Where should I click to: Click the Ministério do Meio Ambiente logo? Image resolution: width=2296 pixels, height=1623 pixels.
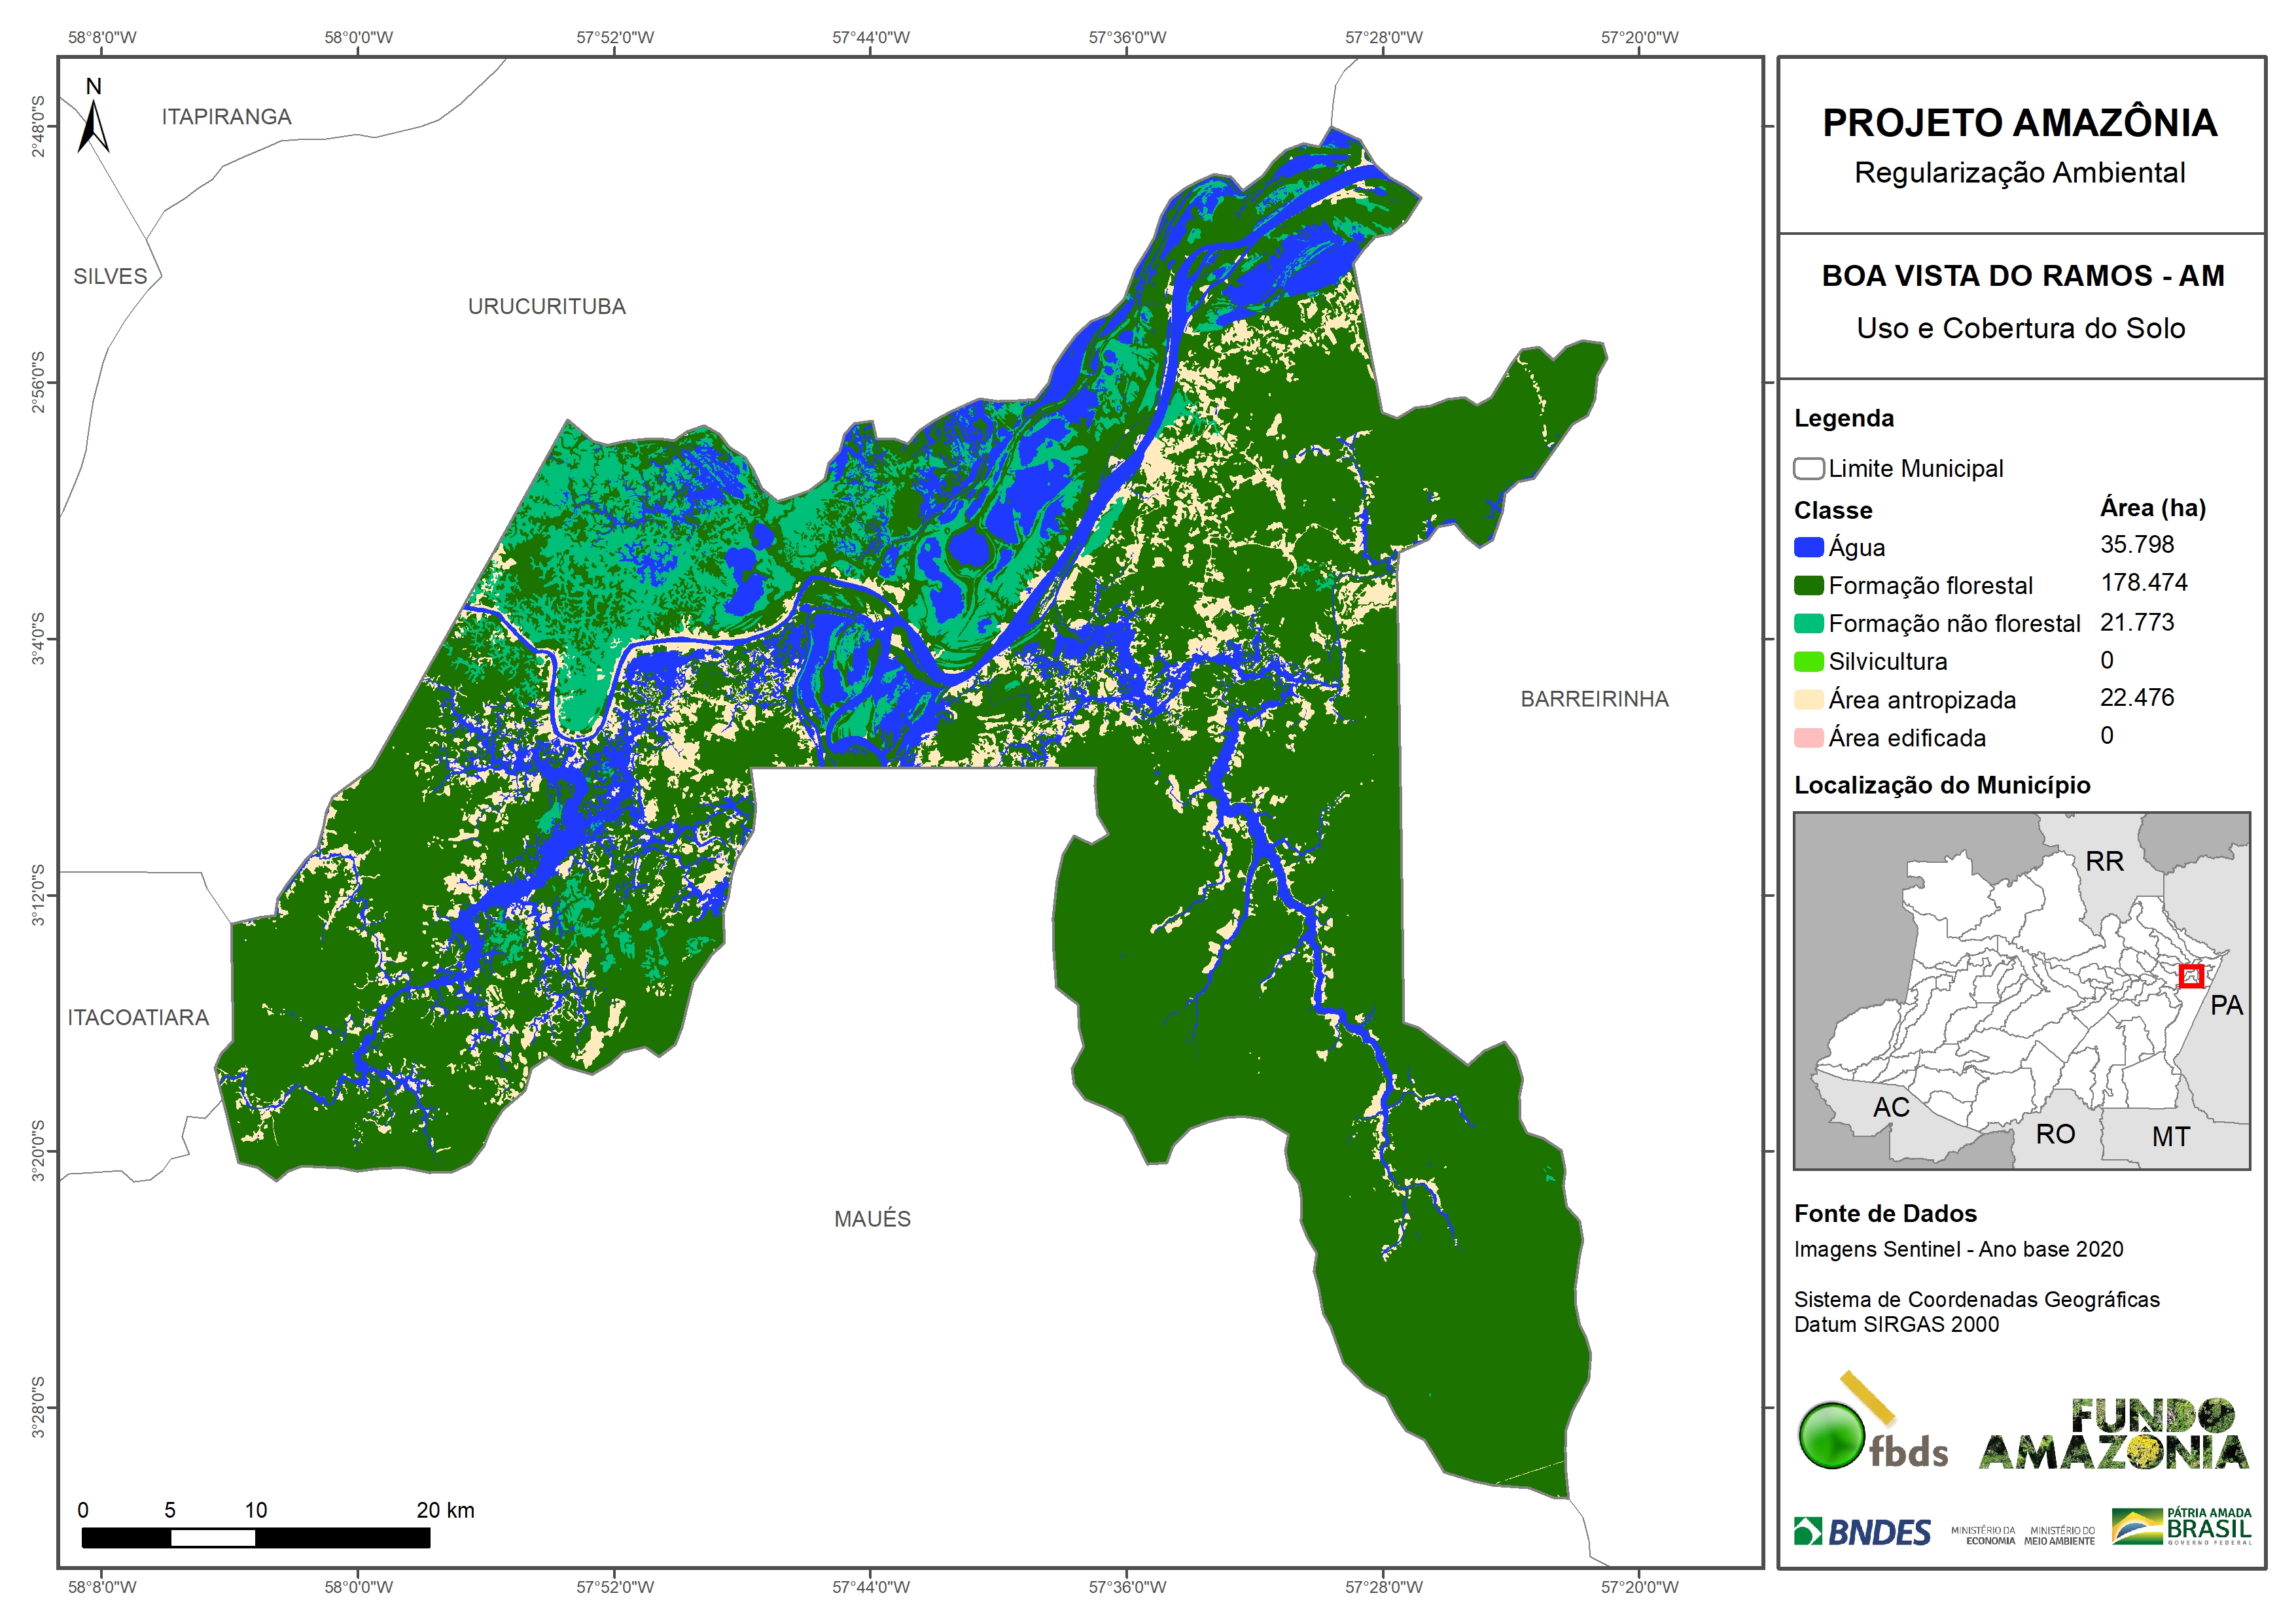point(2059,1535)
